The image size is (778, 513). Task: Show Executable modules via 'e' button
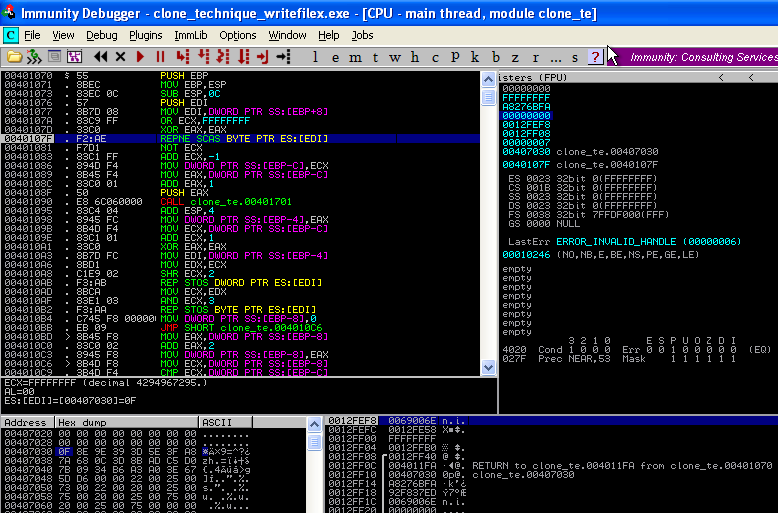(x=335, y=58)
